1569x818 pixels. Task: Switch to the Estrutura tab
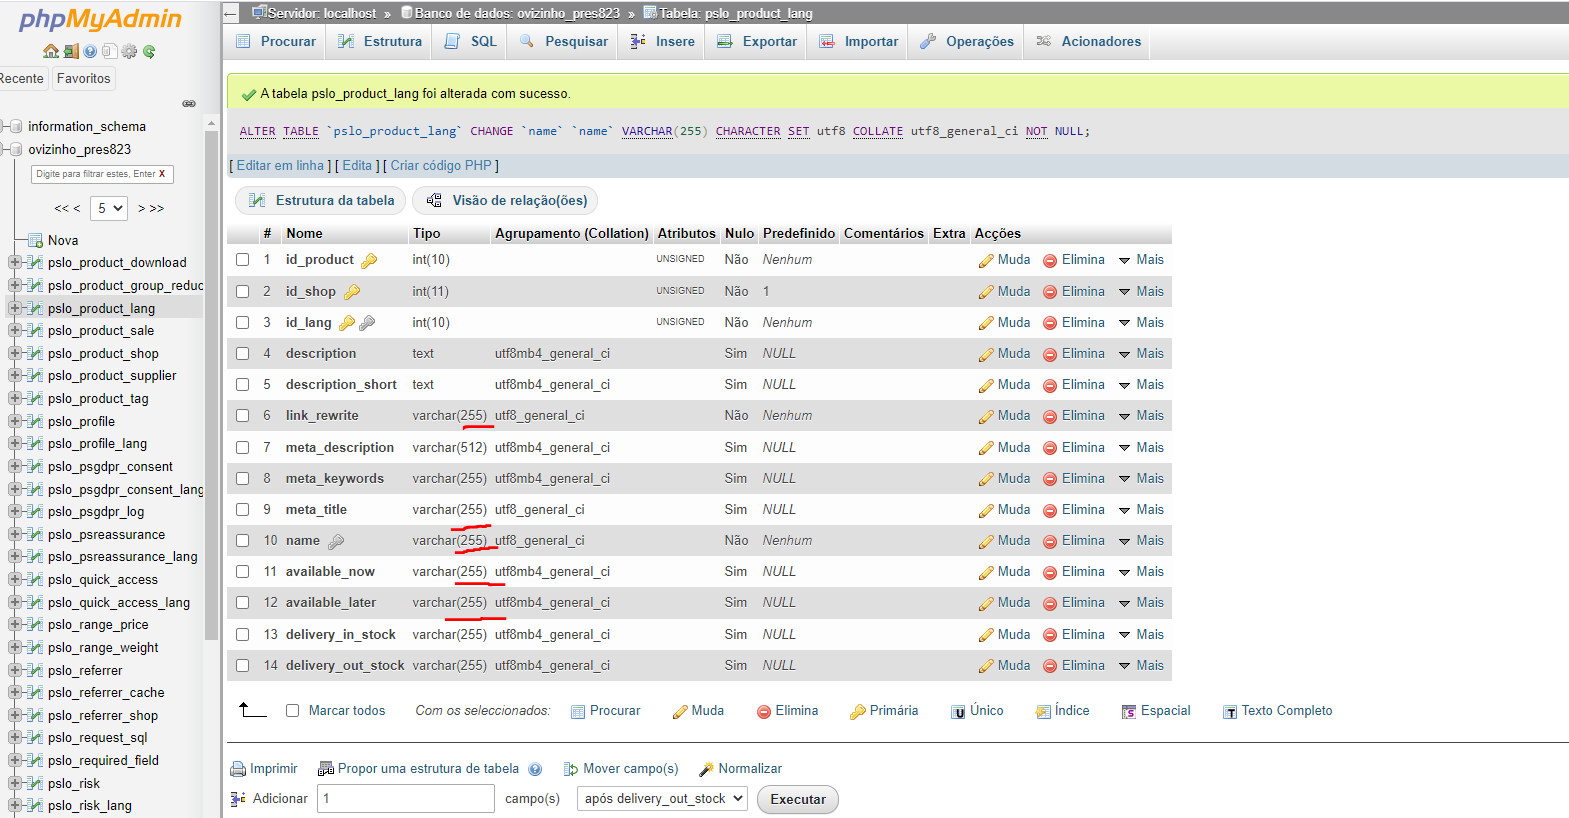(380, 41)
